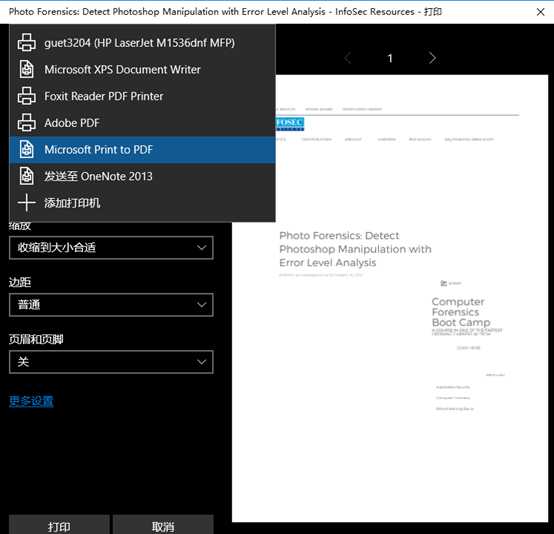Click printer icon beside Adobe PDF
The image size is (554, 534).
26,123
